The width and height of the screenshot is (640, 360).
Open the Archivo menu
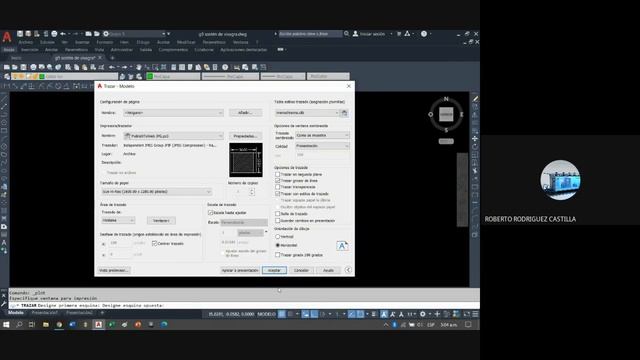(x=25, y=42)
